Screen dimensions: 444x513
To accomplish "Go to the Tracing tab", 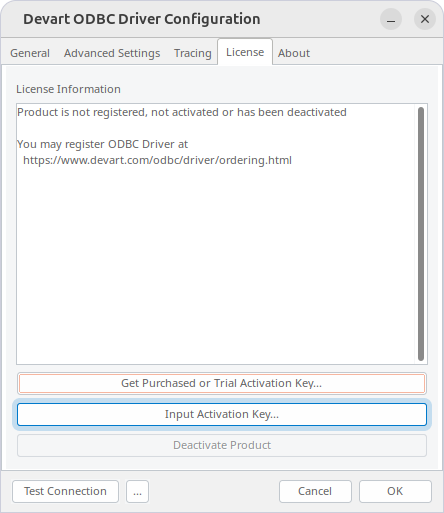I will (x=193, y=53).
